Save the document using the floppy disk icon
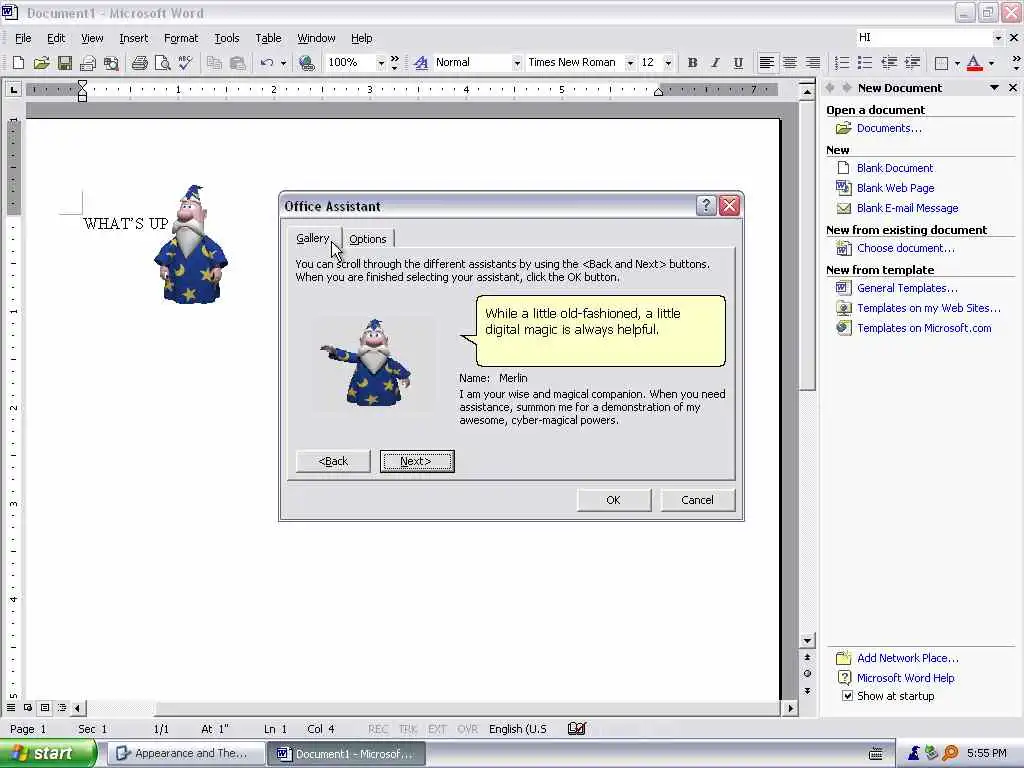The height and width of the screenshot is (768, 1024). [64, 63]
